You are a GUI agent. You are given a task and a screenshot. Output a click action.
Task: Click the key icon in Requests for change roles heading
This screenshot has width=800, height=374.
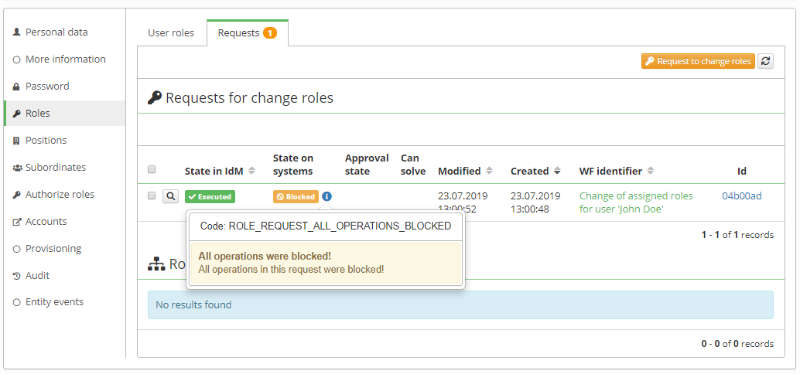pyautogui.click(x=155, y=97)
